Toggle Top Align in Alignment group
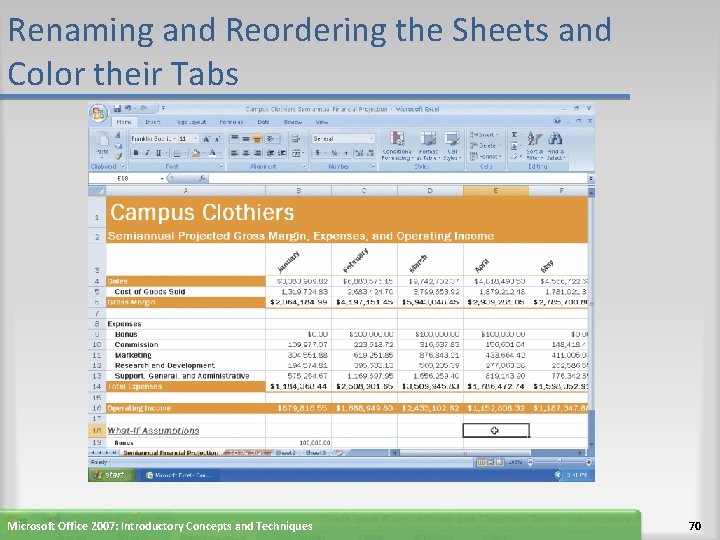The height and width of the screenshot is (540, 720). point(235,138)
